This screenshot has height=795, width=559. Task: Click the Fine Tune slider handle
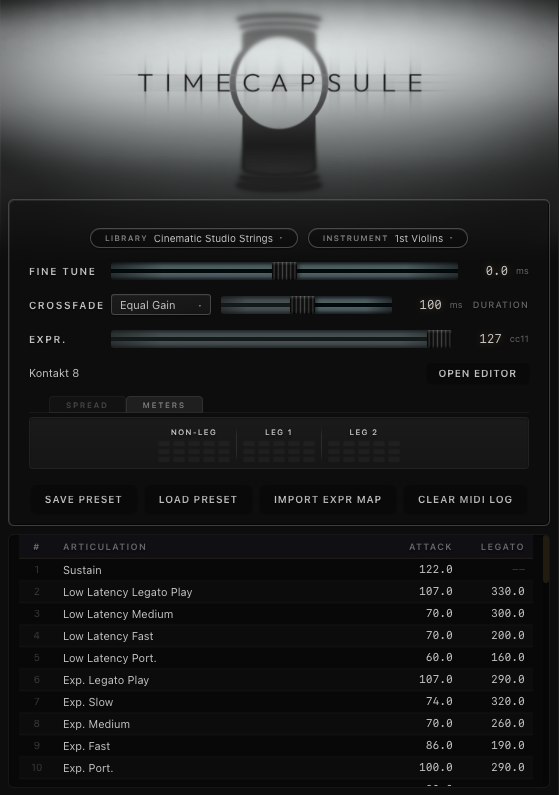284,271
